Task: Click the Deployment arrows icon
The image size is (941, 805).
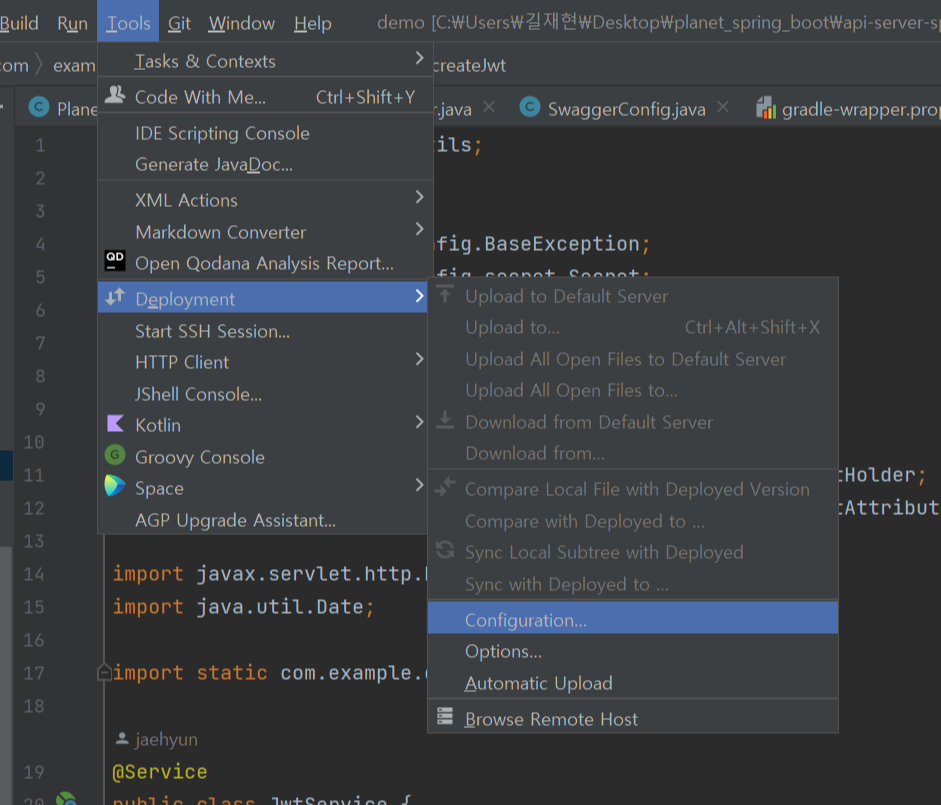Action: [115, 297]
